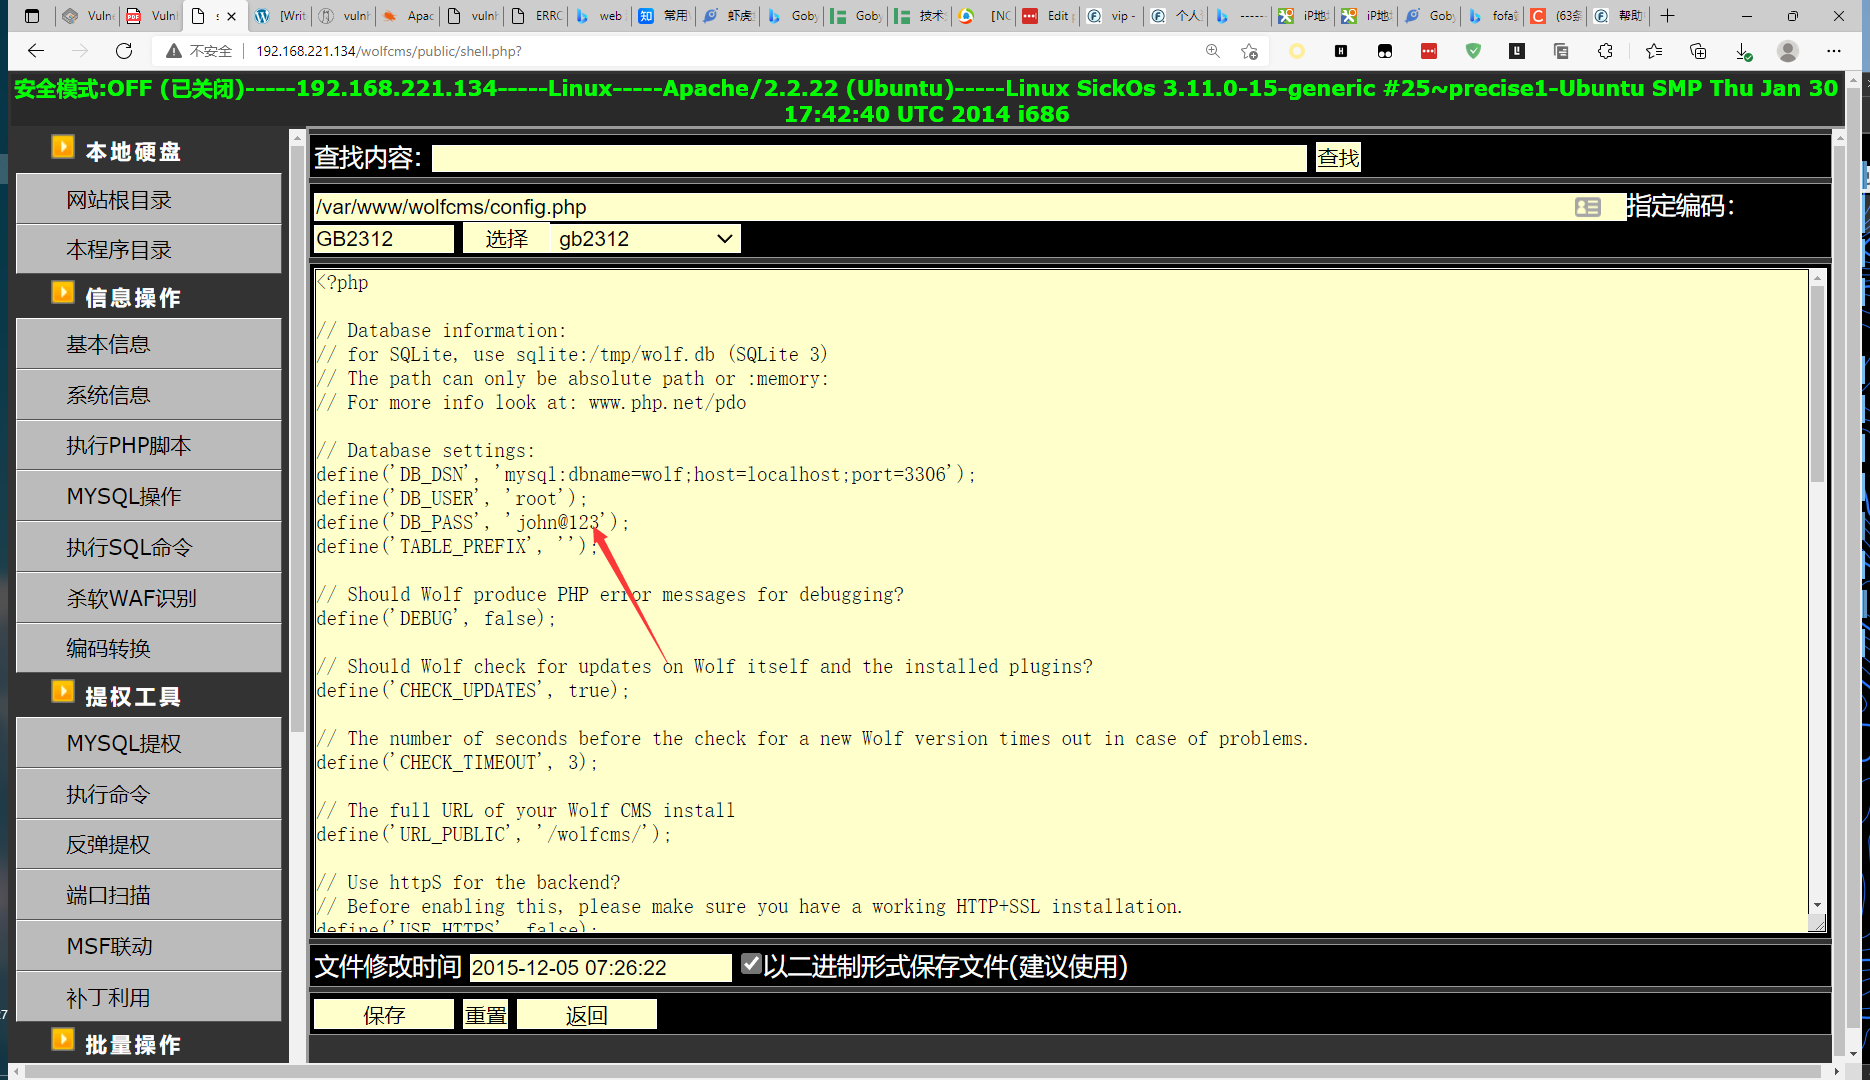
Task: Open the MYSQL操作 menu item
Action: point(148,496)
